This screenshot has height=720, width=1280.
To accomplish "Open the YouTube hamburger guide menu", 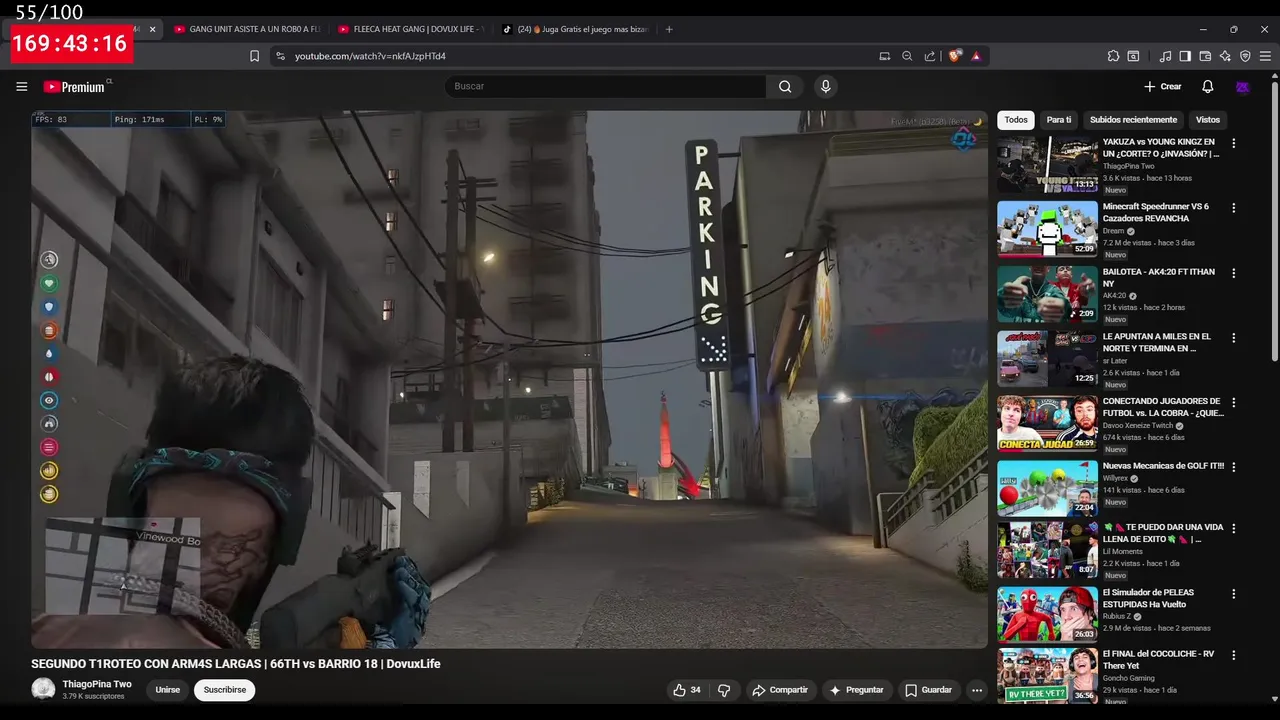I will pos(21,87).
